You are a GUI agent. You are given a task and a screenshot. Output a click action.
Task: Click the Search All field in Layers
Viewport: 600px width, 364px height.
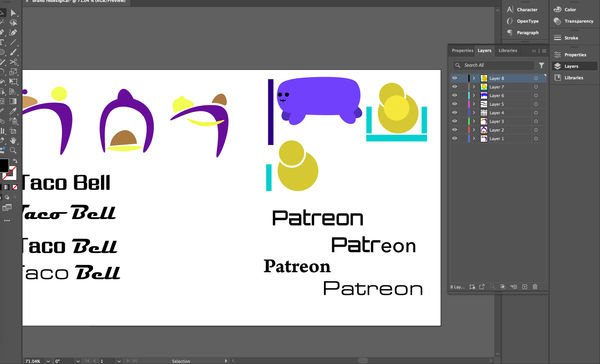click(494, 65)
